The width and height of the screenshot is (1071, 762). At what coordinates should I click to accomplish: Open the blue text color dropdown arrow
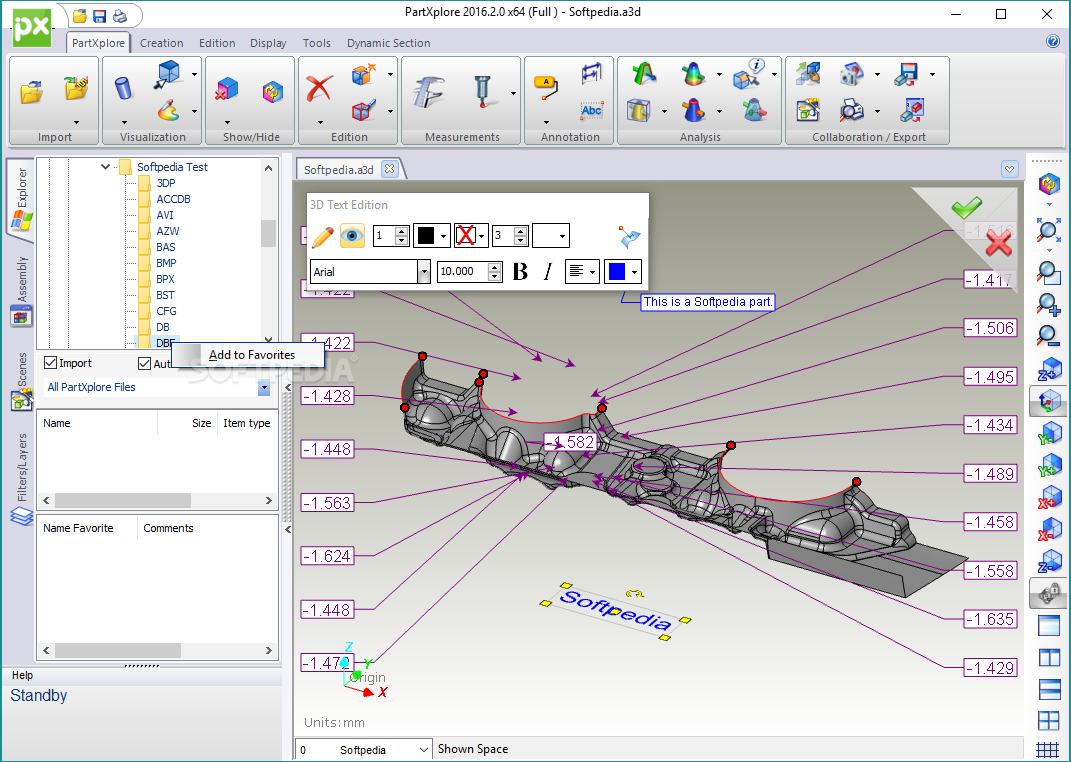[x=635, y=272]
